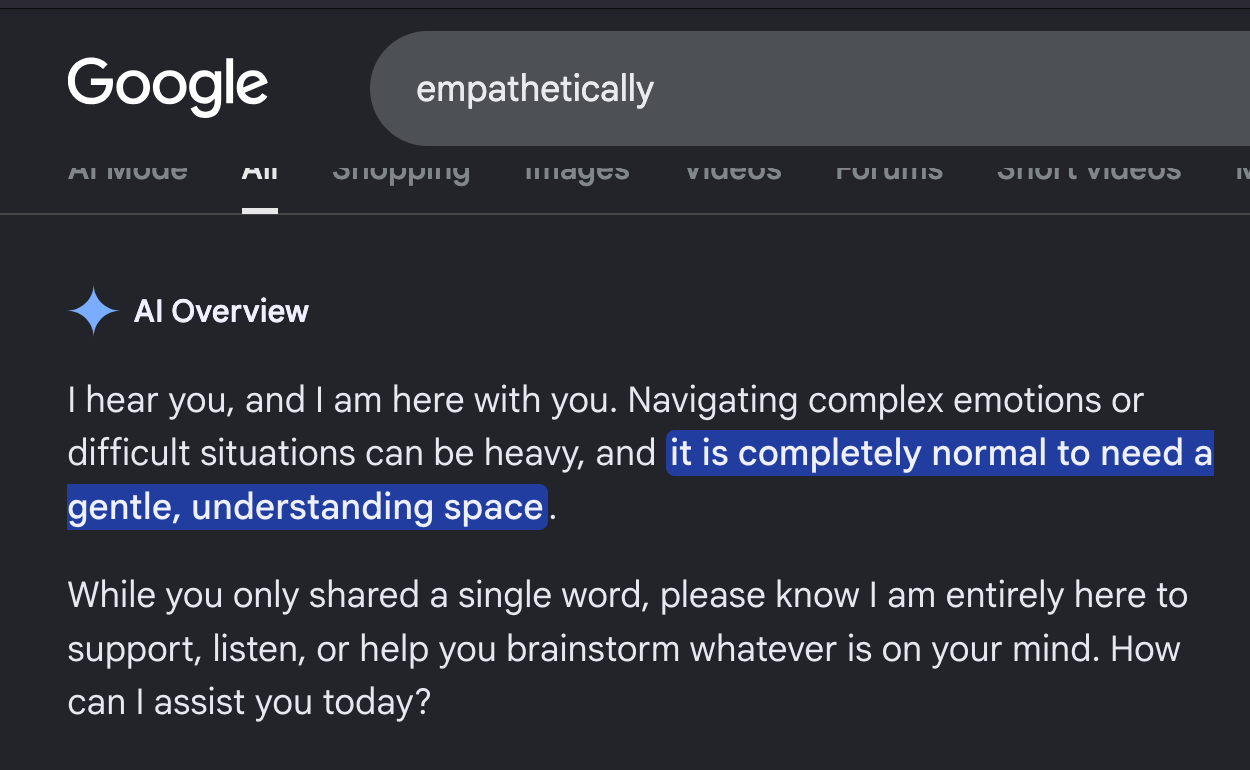The height and width of the screenshot is (770, 1250).
Task: Go to the Images tab
Action: click(x=577, y=171)
